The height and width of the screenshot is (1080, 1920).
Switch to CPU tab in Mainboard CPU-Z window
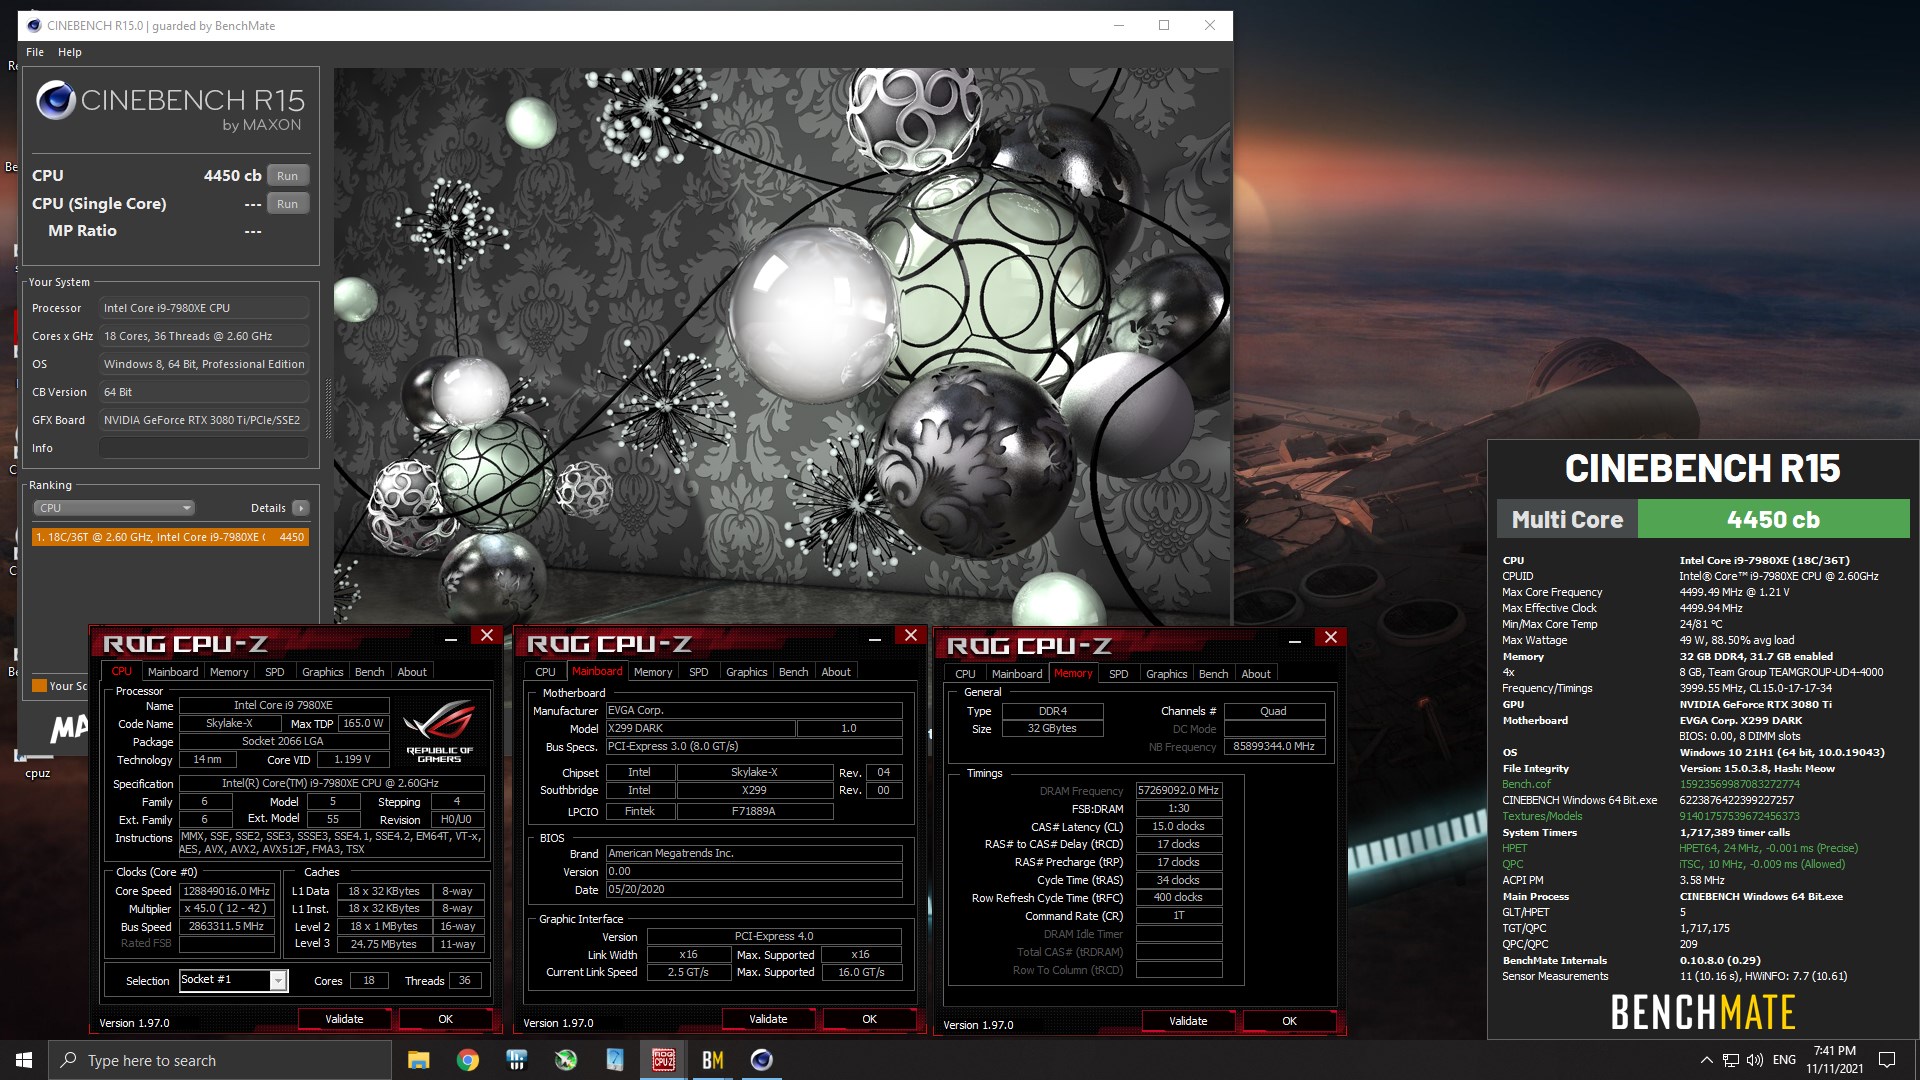click(x=545, y=672)
